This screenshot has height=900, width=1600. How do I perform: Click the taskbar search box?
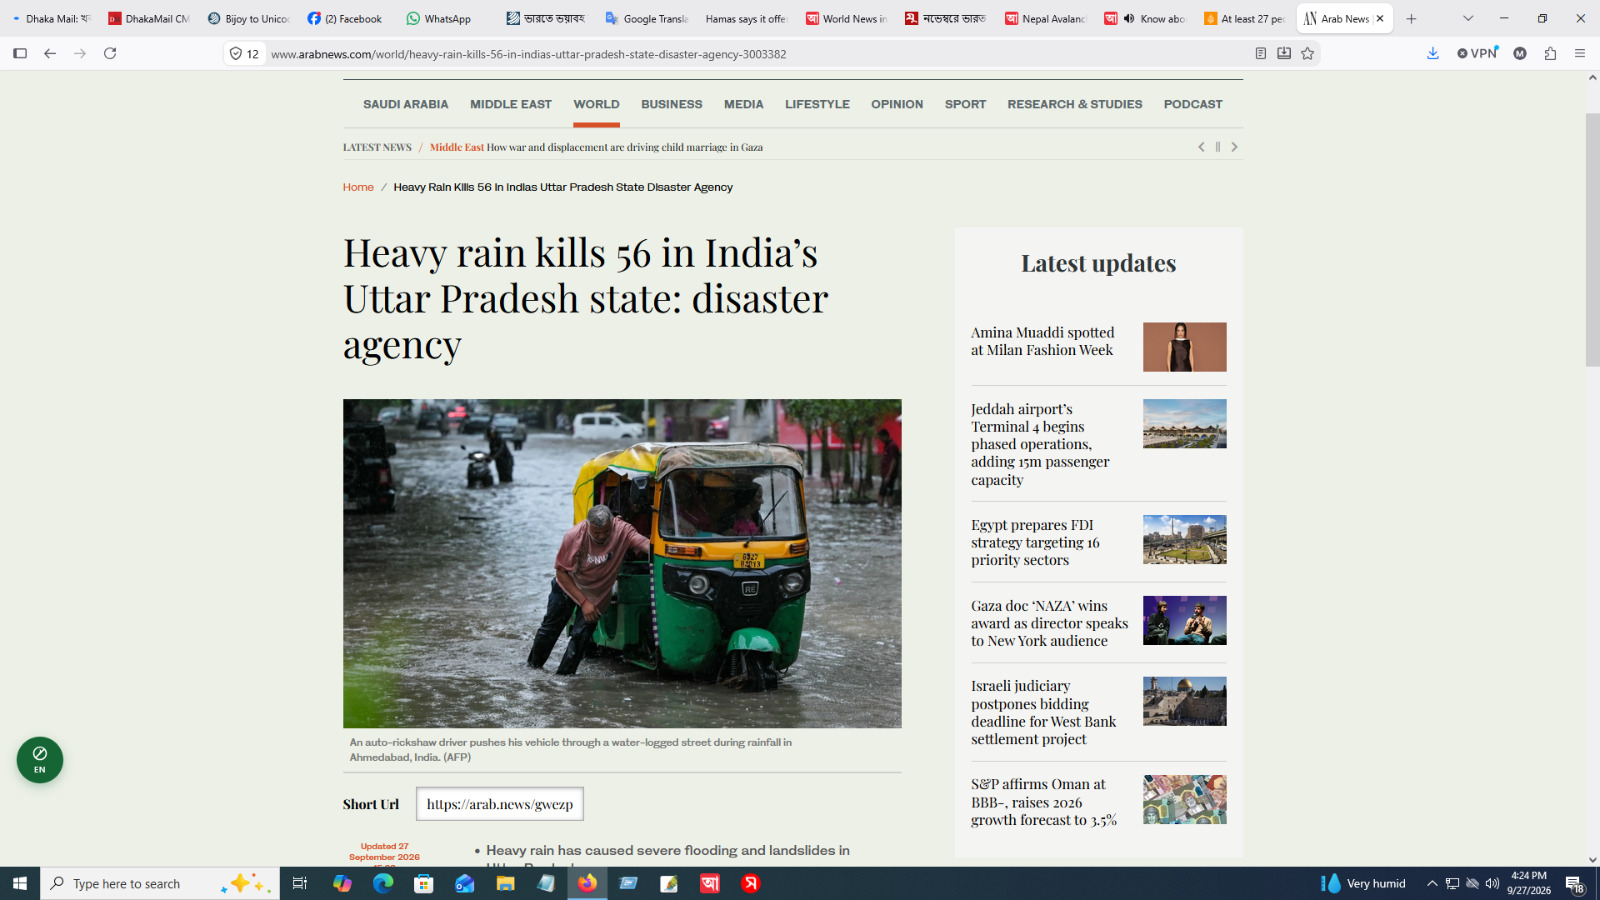click(160, 883)
